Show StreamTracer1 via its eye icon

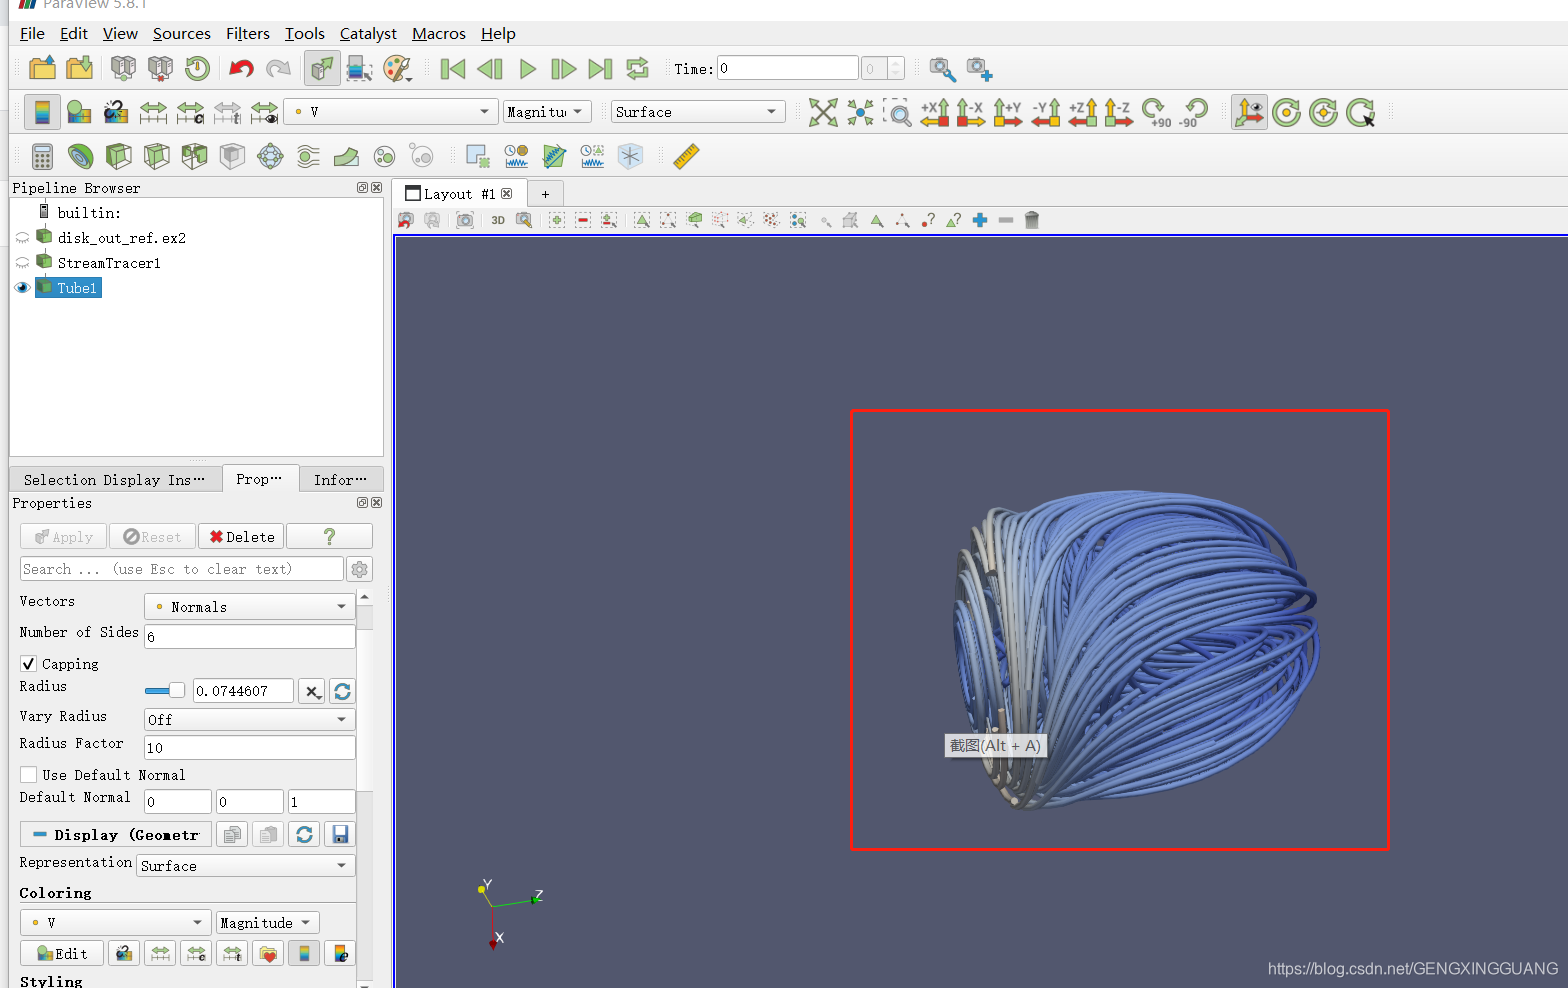point(22,263)
